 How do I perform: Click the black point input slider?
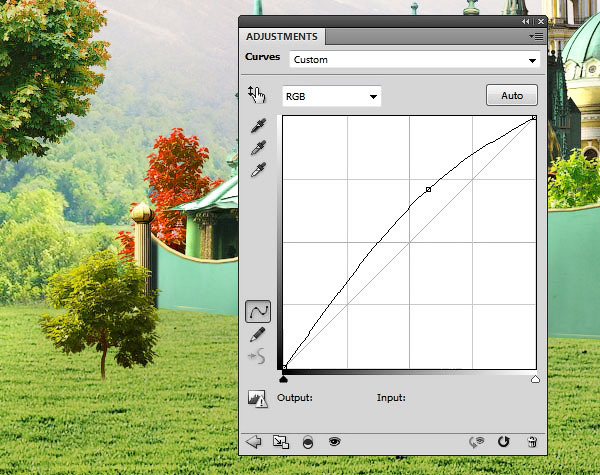284,379
